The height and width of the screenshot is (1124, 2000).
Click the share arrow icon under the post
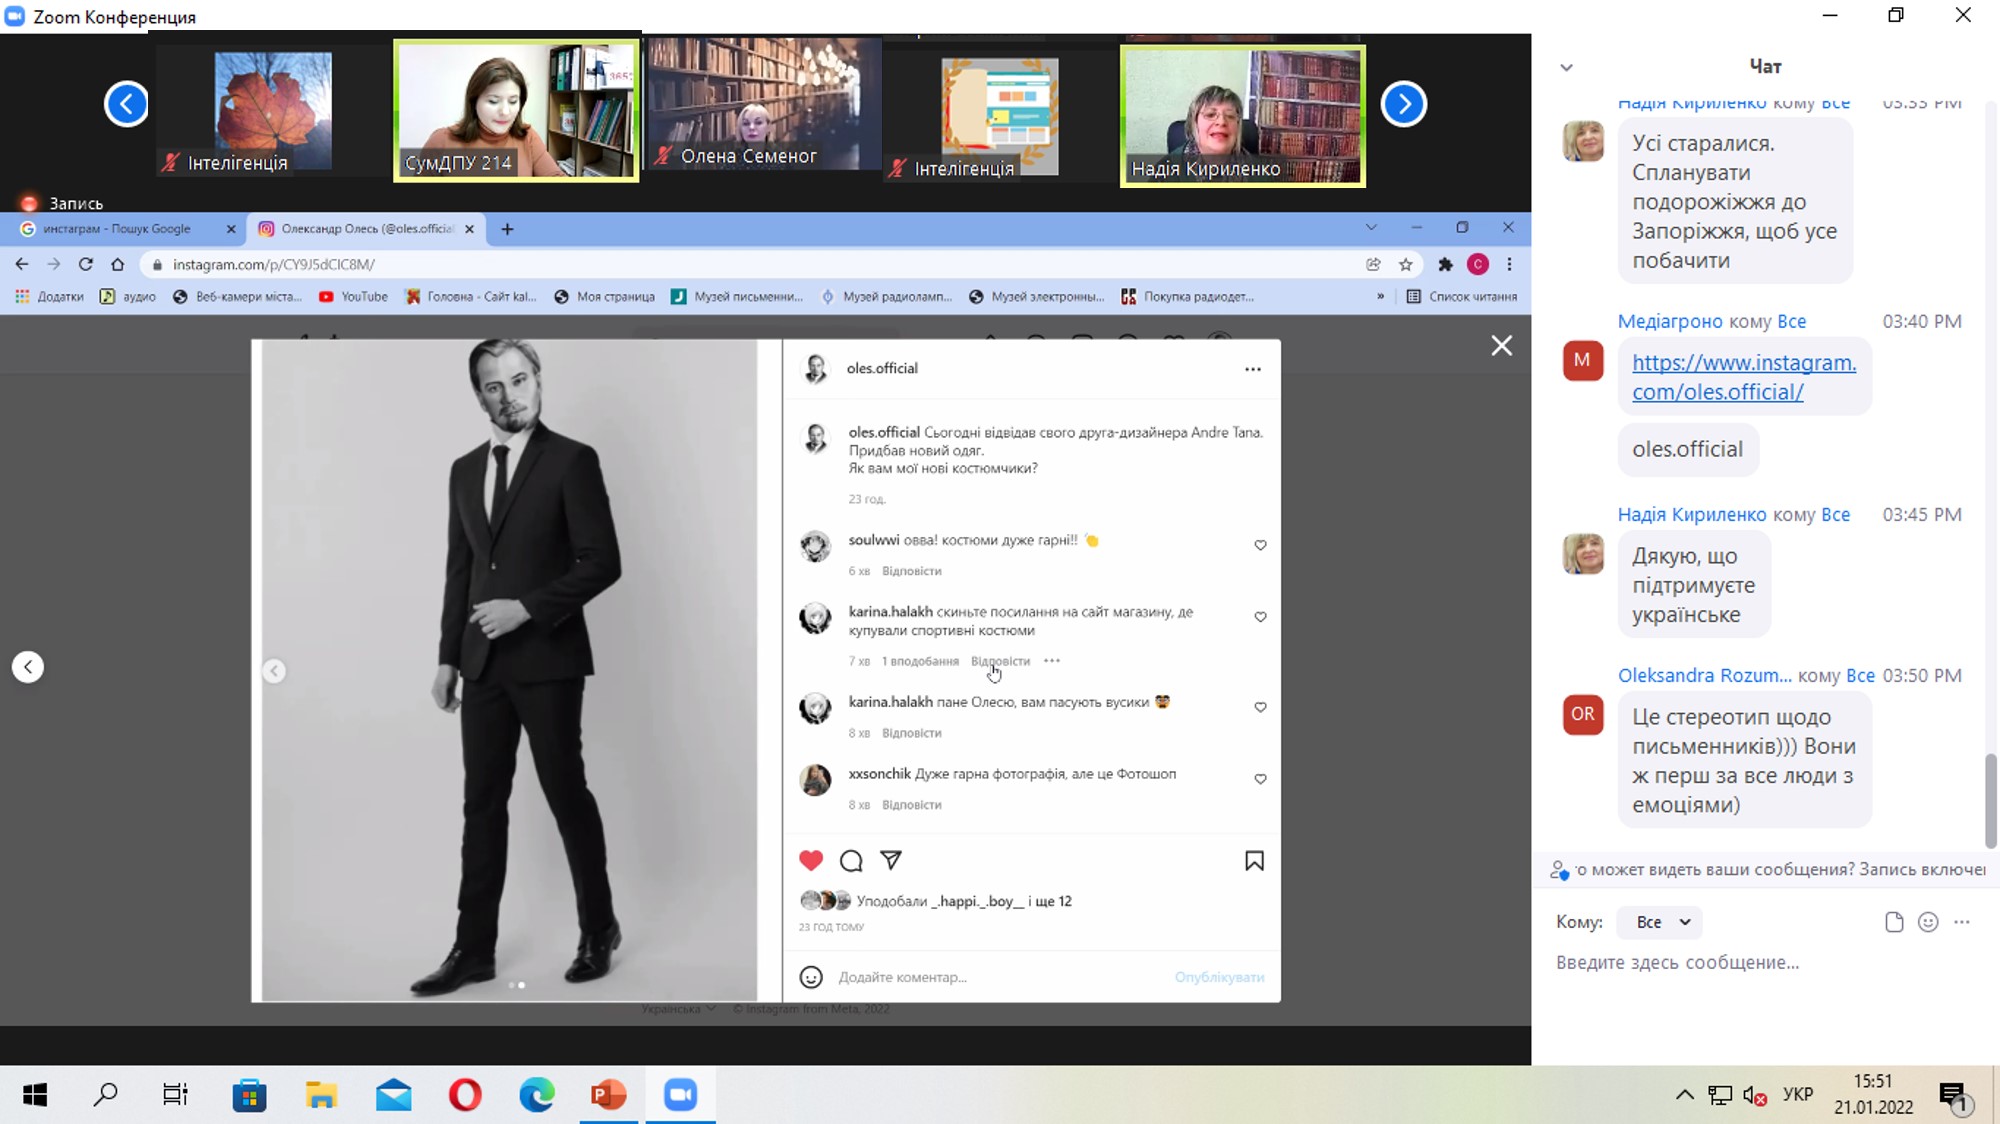click(891, 860)
